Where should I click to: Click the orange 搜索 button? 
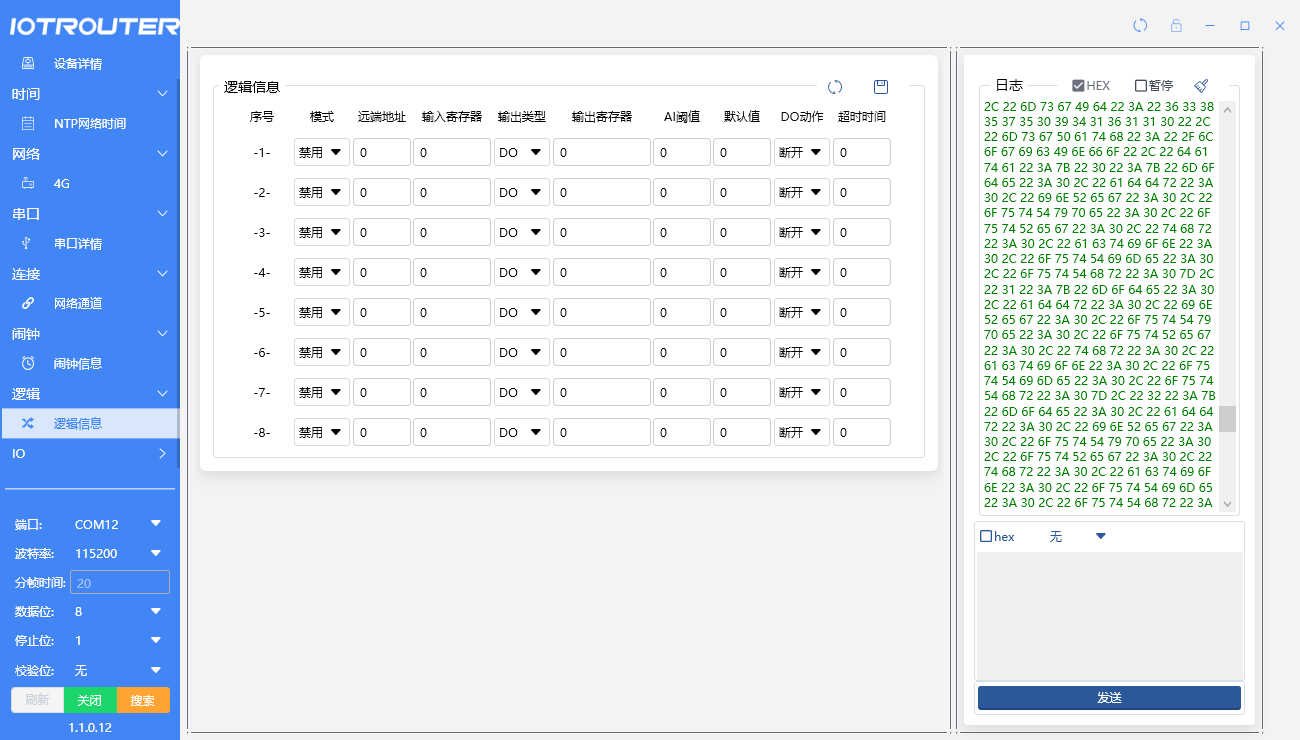[x=143, y=700]
